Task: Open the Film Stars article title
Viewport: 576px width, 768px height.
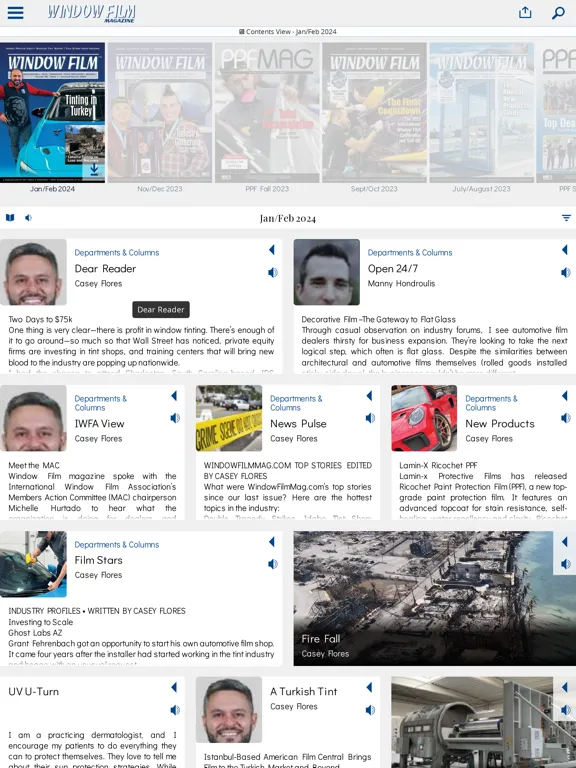Action: [x=98, y=560]
